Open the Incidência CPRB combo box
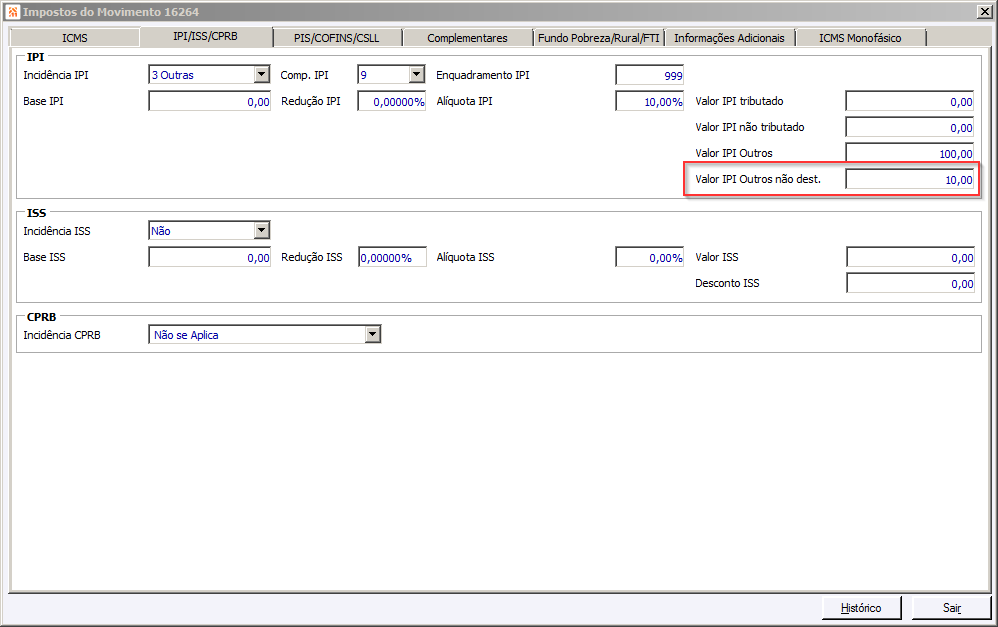The width and height of the screenshot is (998, 627). click(x=264, y=334)
